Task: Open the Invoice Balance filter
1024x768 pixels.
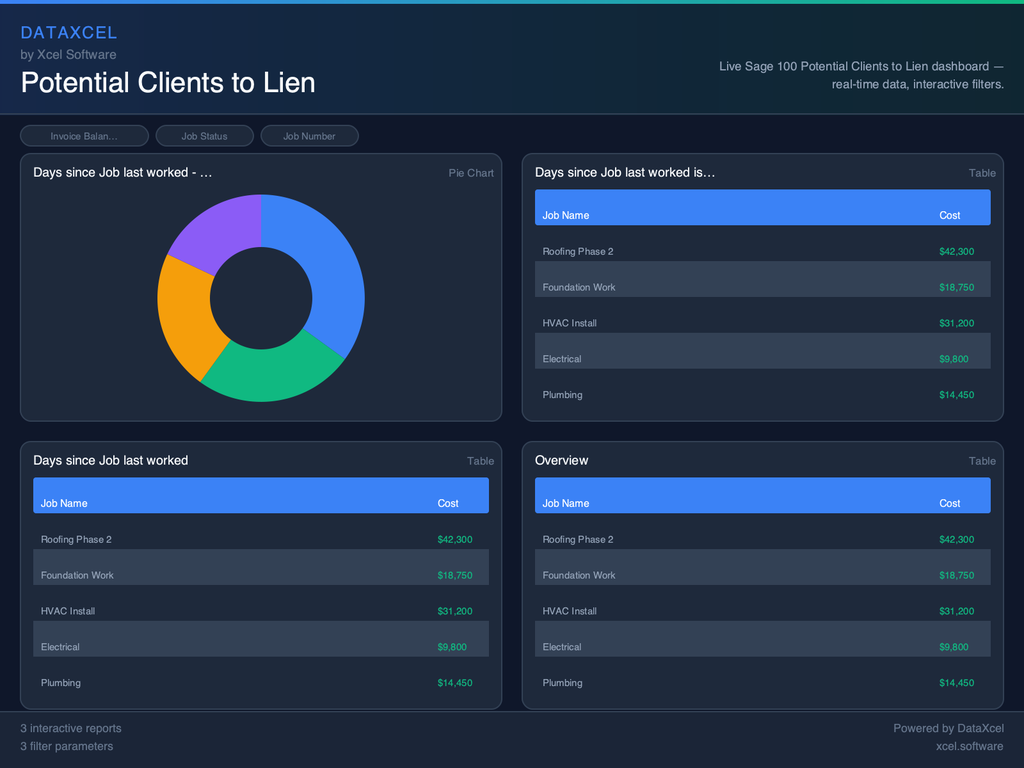Action: tap(84, 135)
